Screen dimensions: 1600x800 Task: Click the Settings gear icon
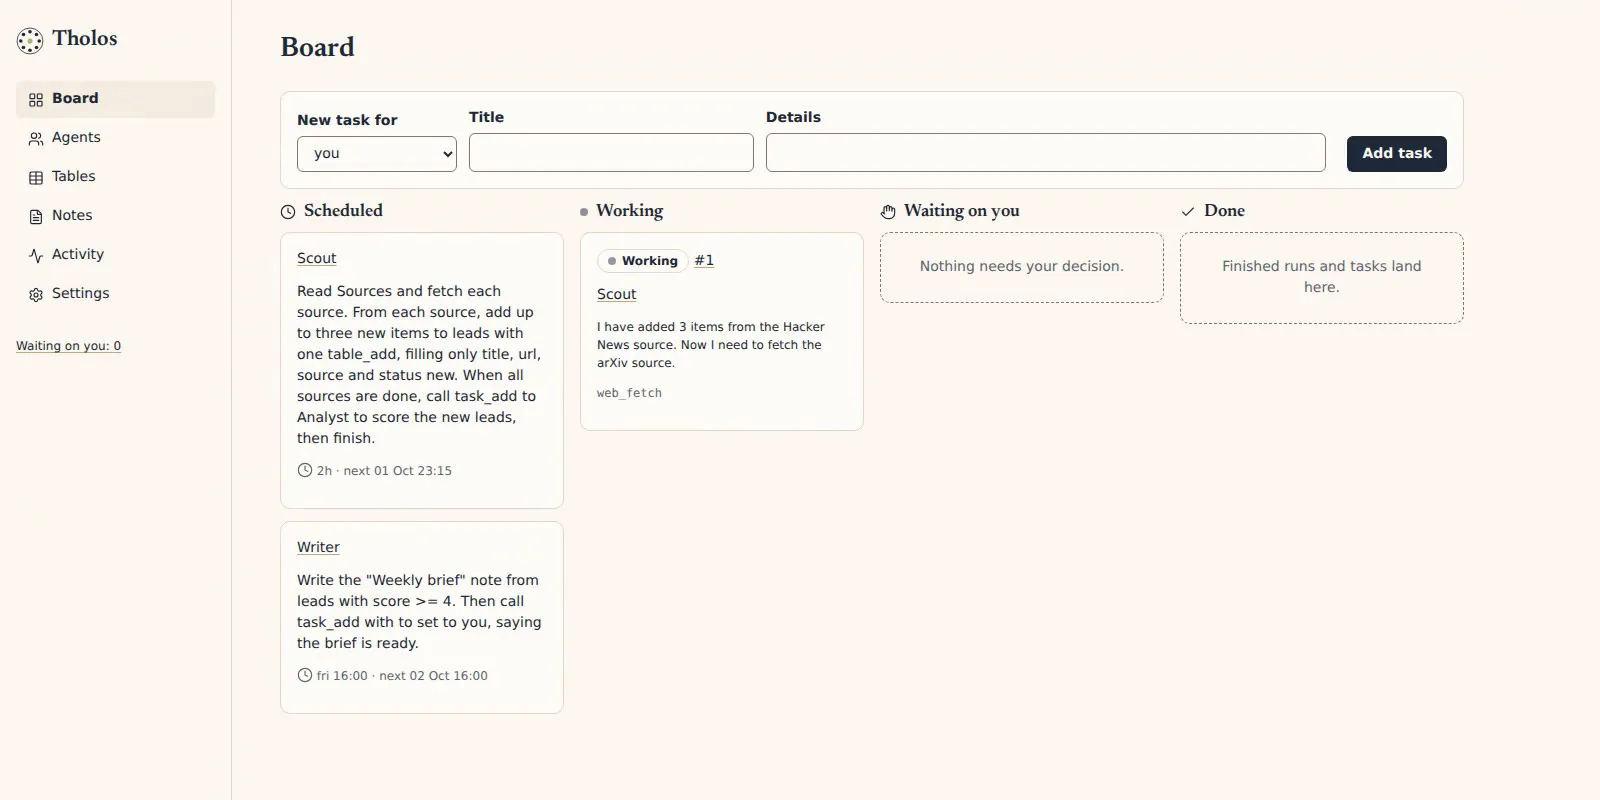pyautogui.click(x=36, y=295)
